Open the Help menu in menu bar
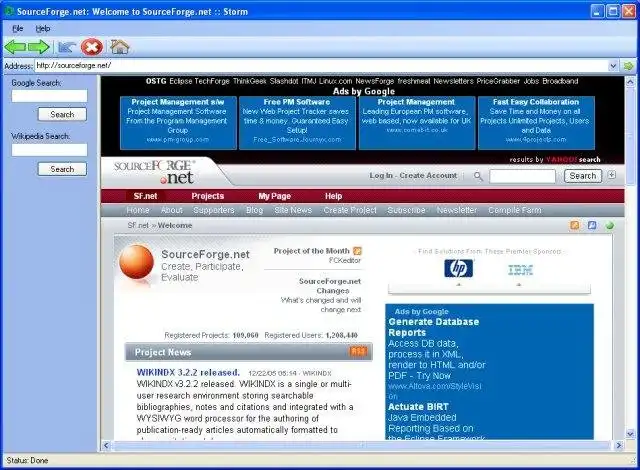The height and width of the screenshot is (470, 640). click(42, 29)
